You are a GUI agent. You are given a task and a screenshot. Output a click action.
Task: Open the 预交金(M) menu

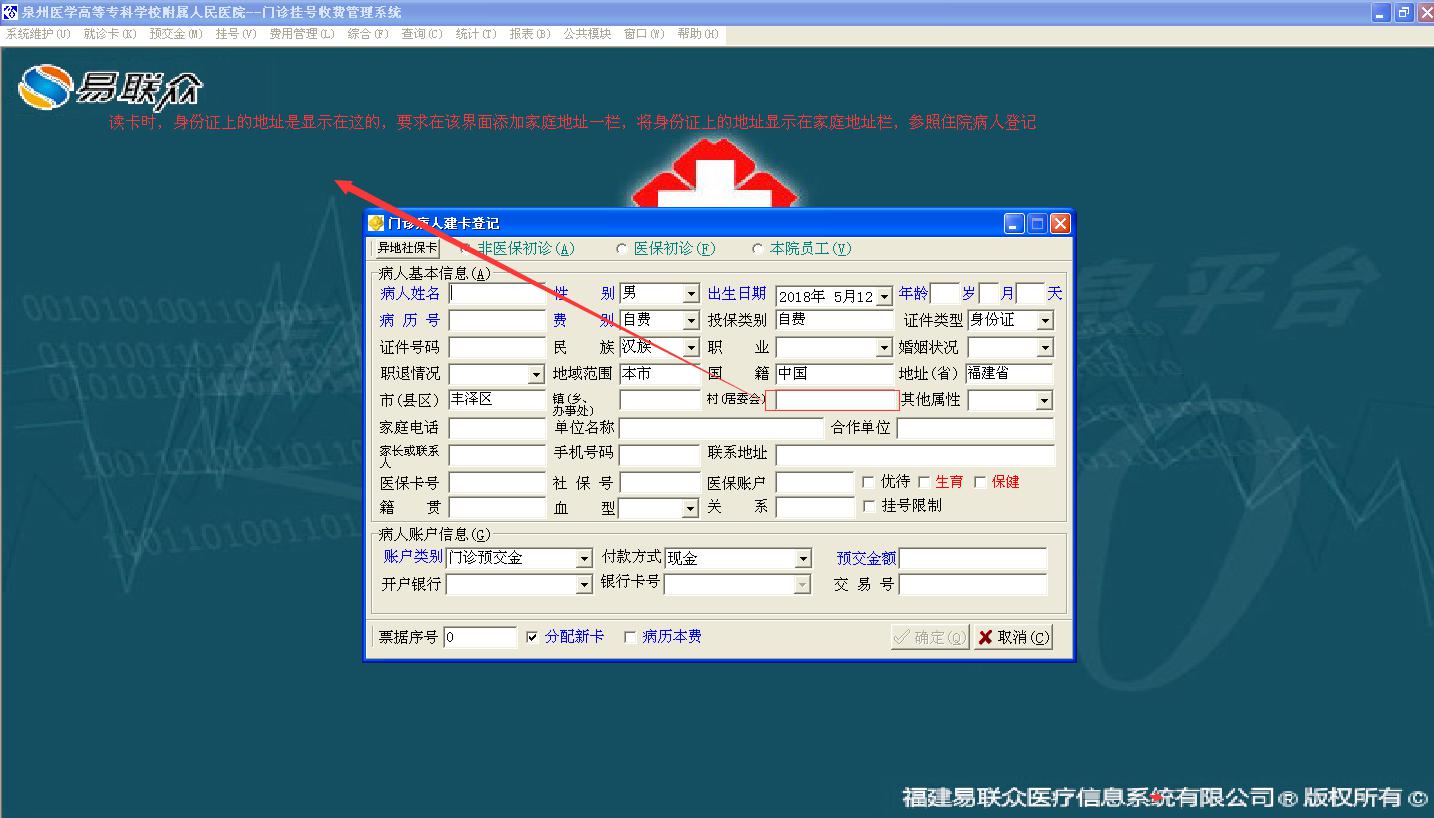(x=176, y=34)
